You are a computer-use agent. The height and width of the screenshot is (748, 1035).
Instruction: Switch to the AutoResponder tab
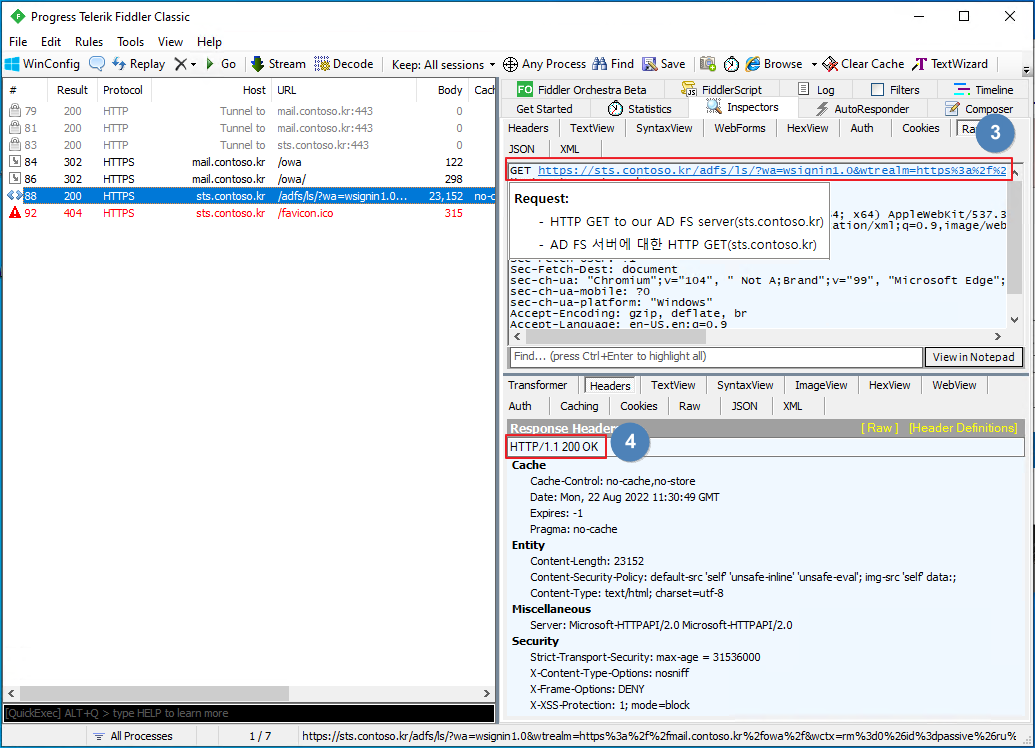click(863, 109)
